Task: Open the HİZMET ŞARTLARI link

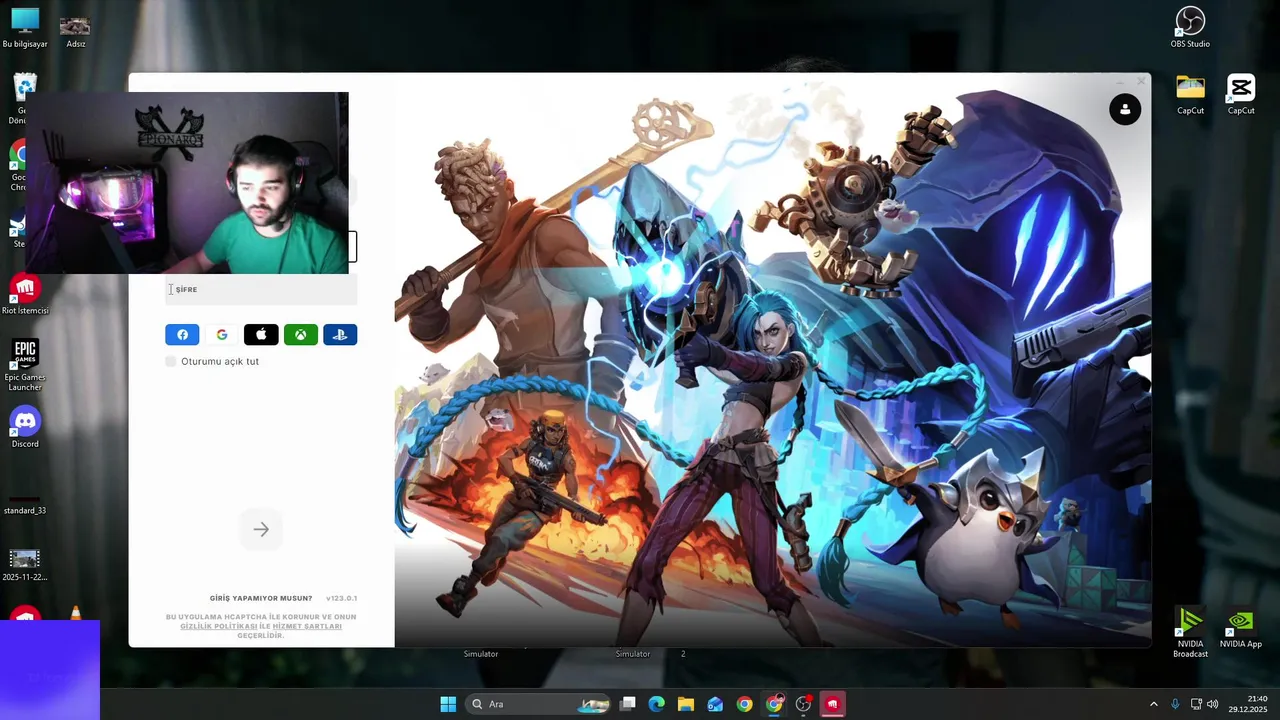Action: (307, 626)
